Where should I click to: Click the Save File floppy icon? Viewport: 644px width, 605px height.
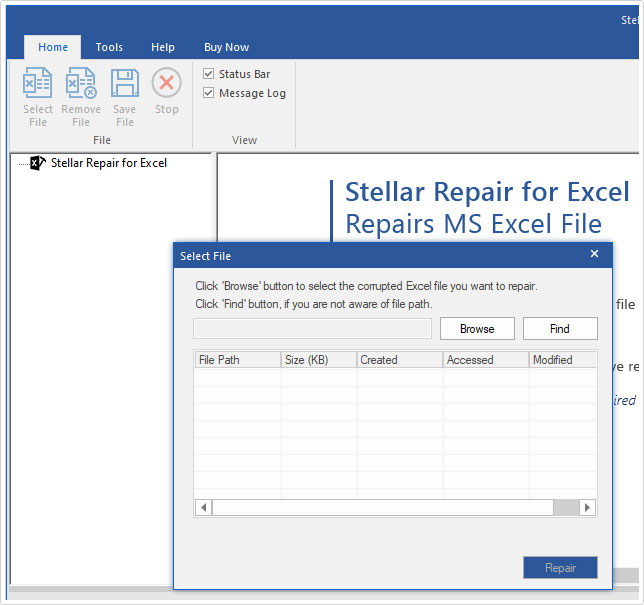[x=124, y=83]
